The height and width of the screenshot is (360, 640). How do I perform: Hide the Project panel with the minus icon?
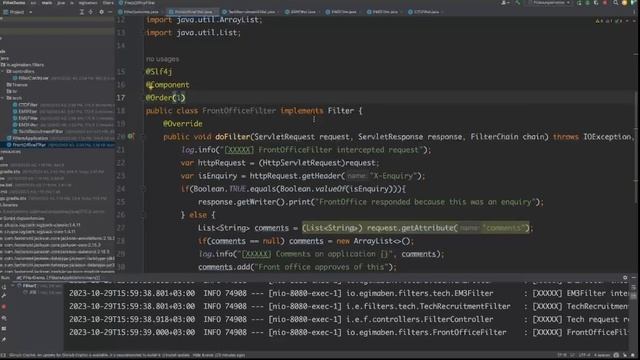(x=110, y=12)
